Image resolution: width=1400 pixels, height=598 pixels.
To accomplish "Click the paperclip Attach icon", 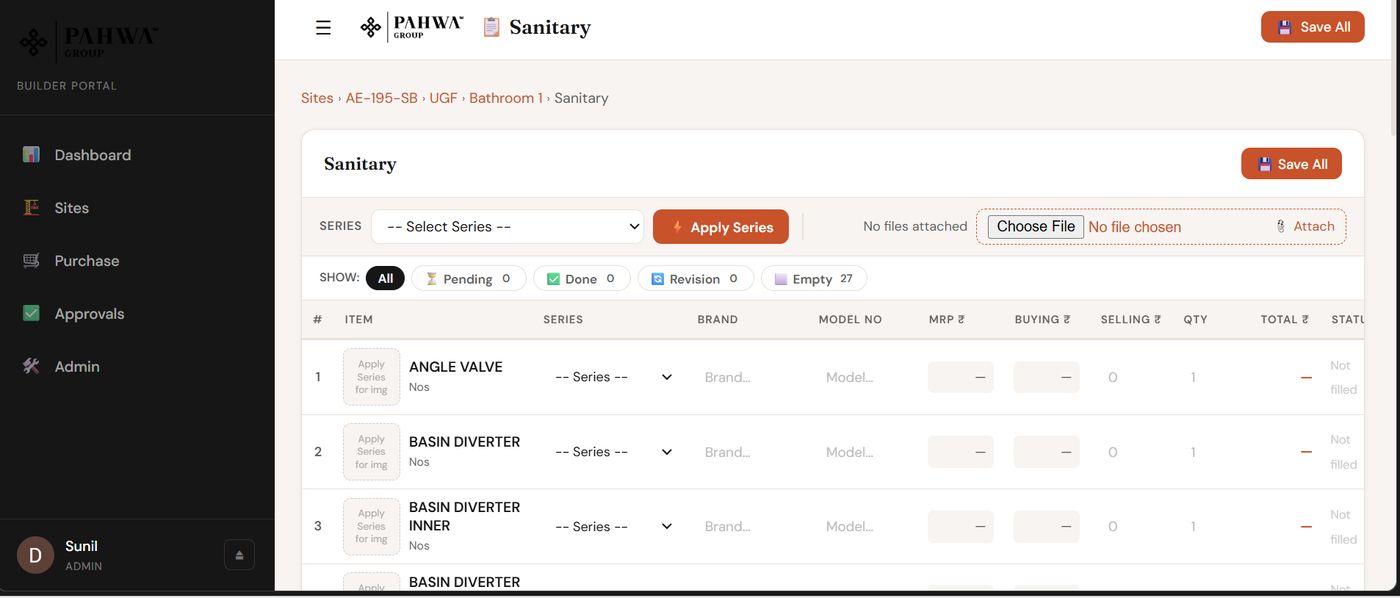I will (x=1281, y=227).
